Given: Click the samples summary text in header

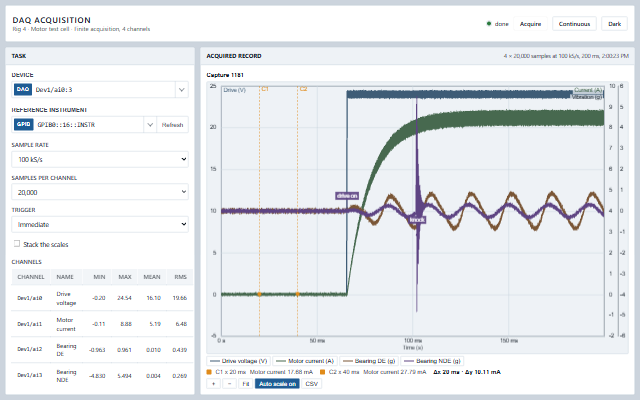Looking at the screenshot, I should click(x=566, y=56).
